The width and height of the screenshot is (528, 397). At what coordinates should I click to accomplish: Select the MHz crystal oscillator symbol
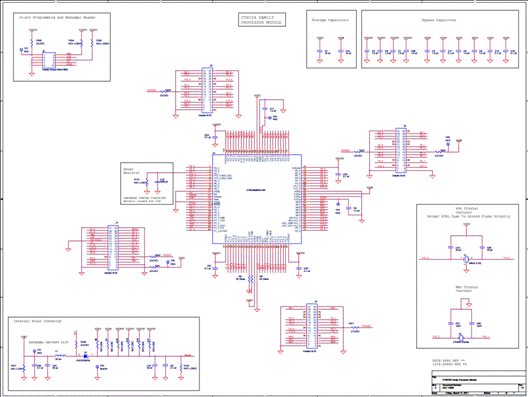click(x=461, y=337)
